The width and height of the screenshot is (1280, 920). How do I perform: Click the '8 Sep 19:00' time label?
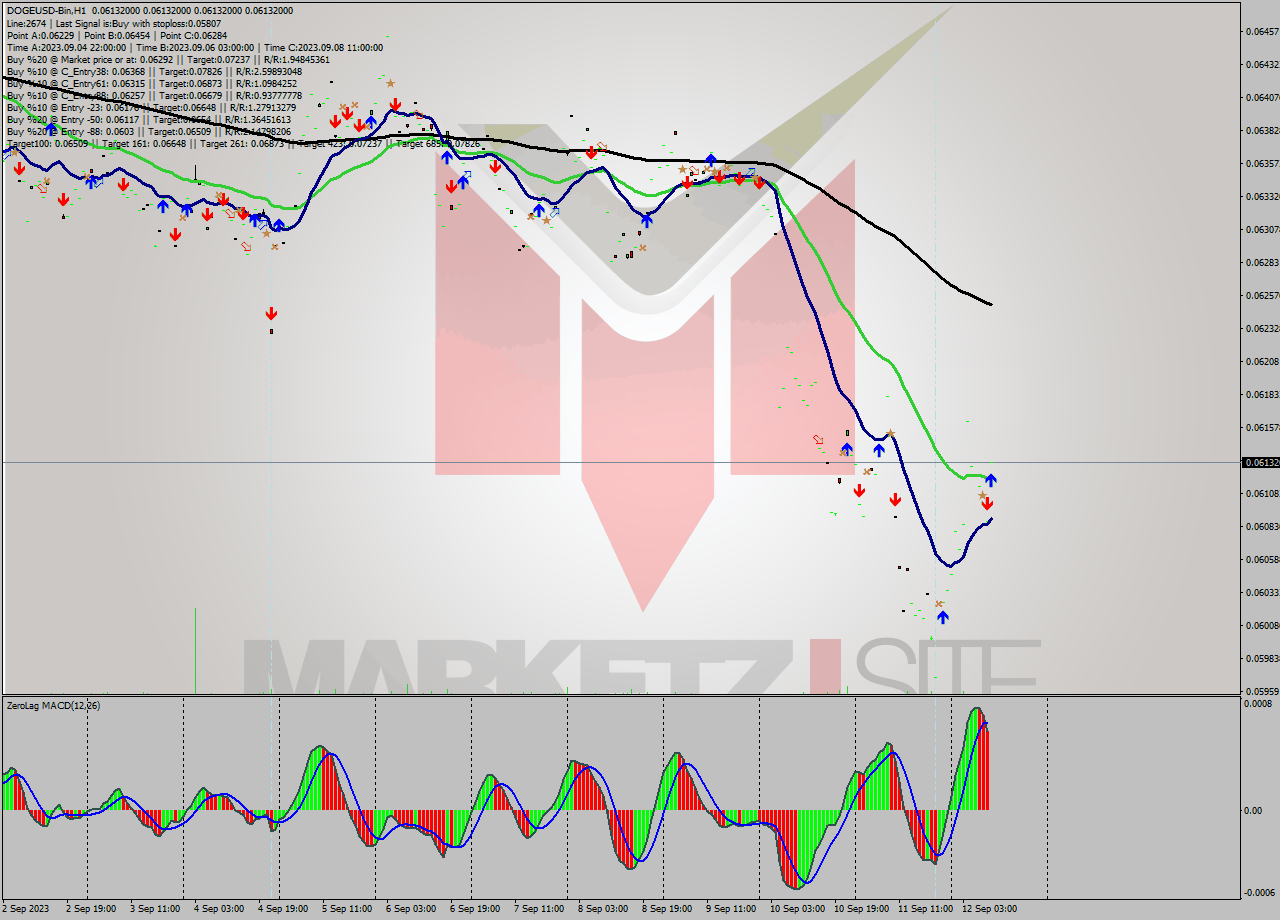point(667,908)
